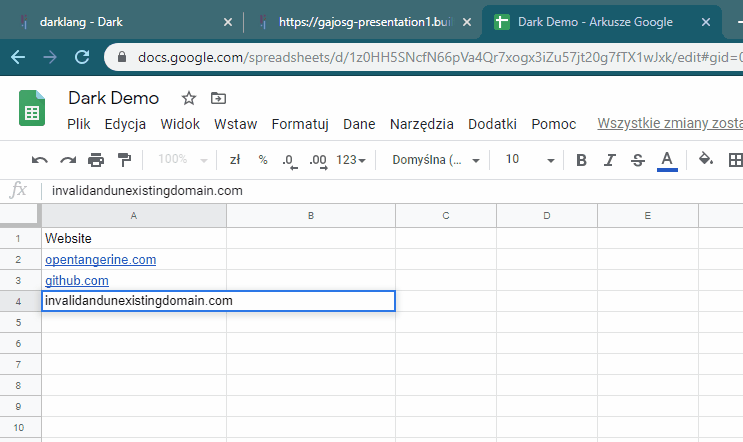Open the Widok menu
Image resolution: width=743 pixels, height=442 pixels.
(180, 124)
